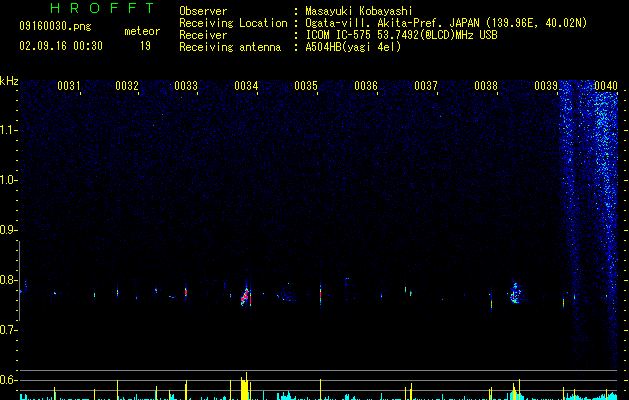This screenshot has height=400, width=629.
Task: Click the Observer label
Action: point(203,11)
